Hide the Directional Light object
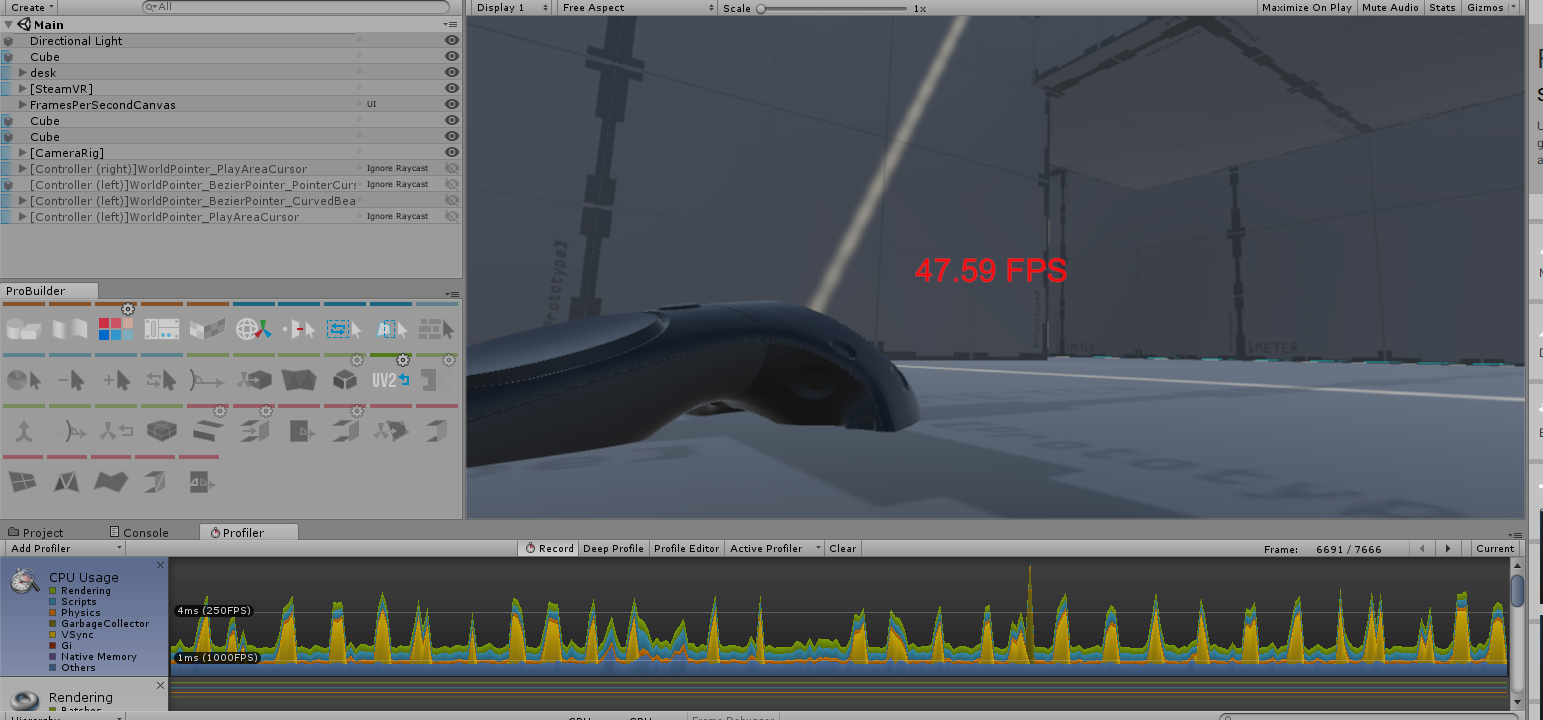1543x720 pixels. pyautogui.click(x=452, y=41)
